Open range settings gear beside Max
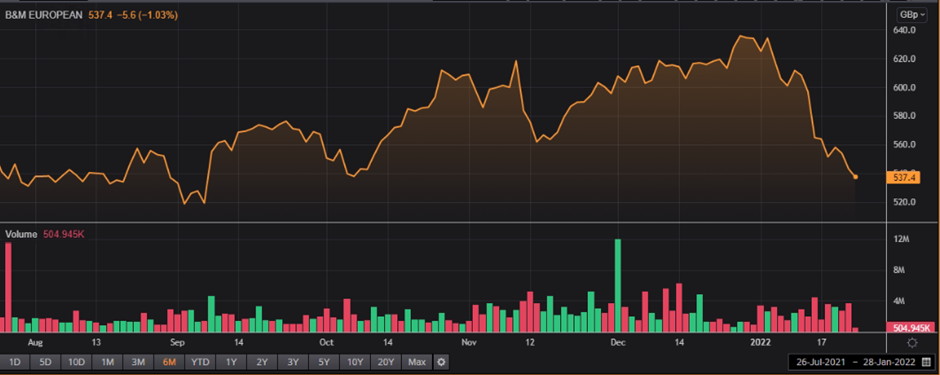The image size is (940, 375). (x=441, y=362)
